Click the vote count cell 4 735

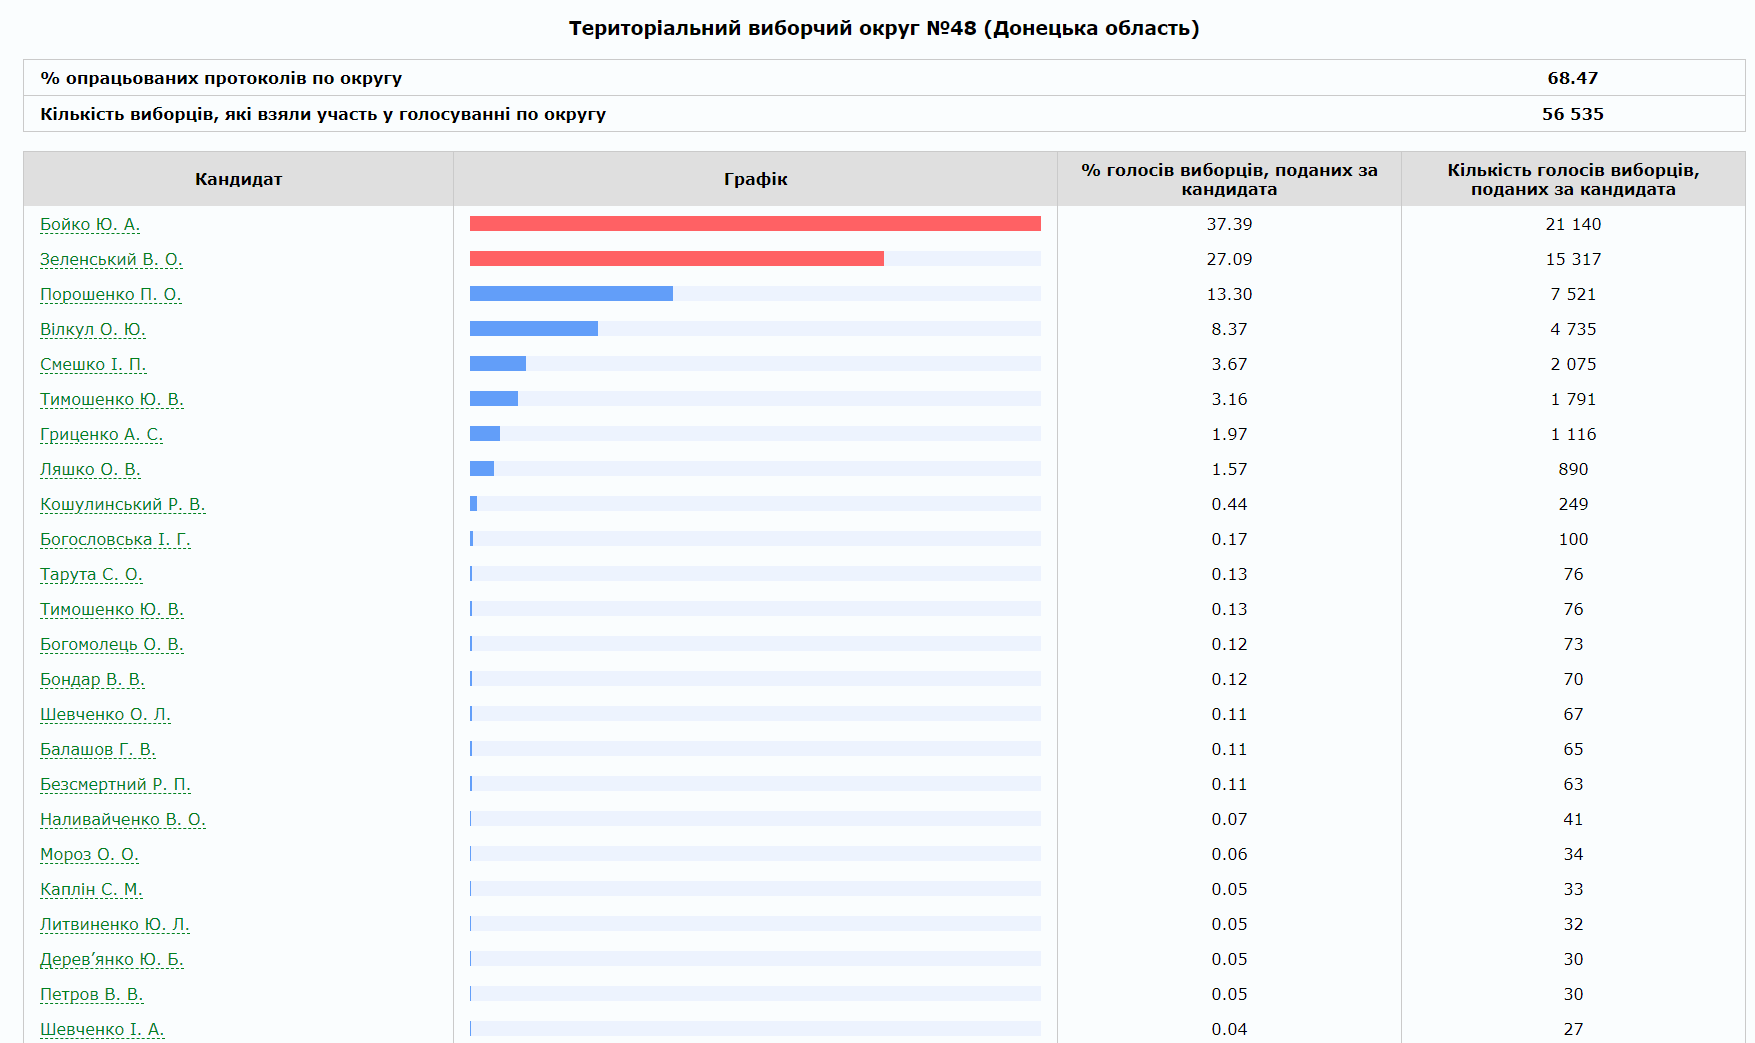pos(1574,329)
